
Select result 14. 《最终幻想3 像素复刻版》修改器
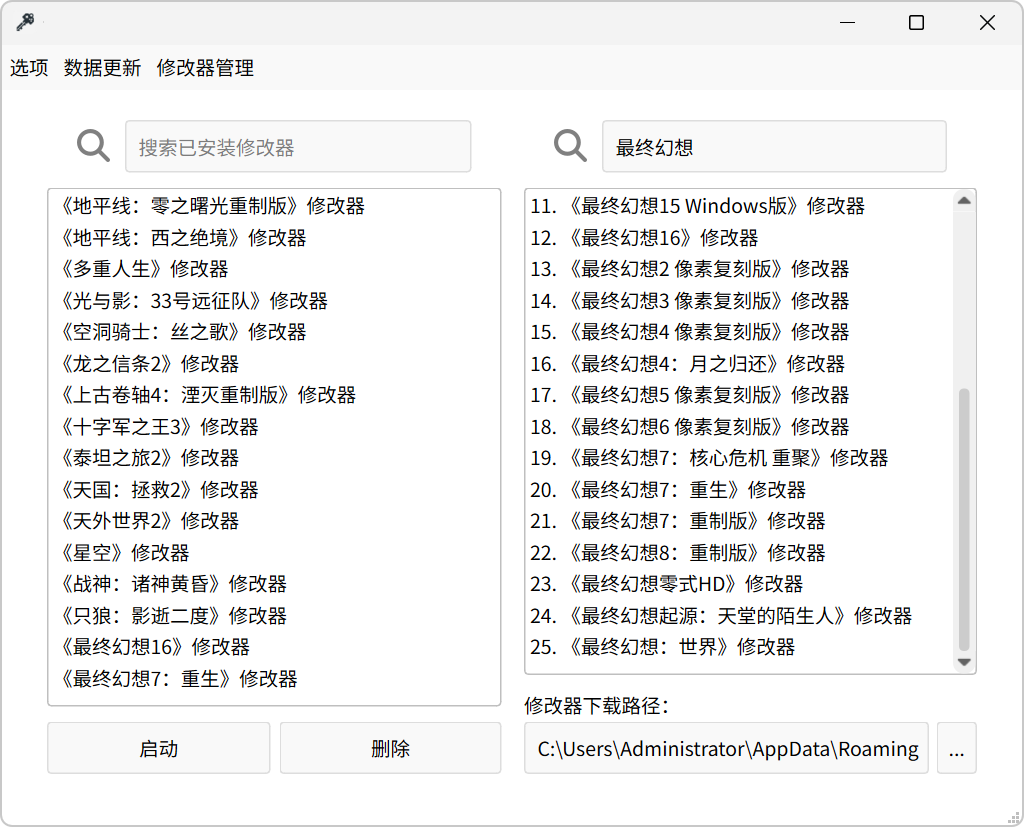[x=739, y=300]
